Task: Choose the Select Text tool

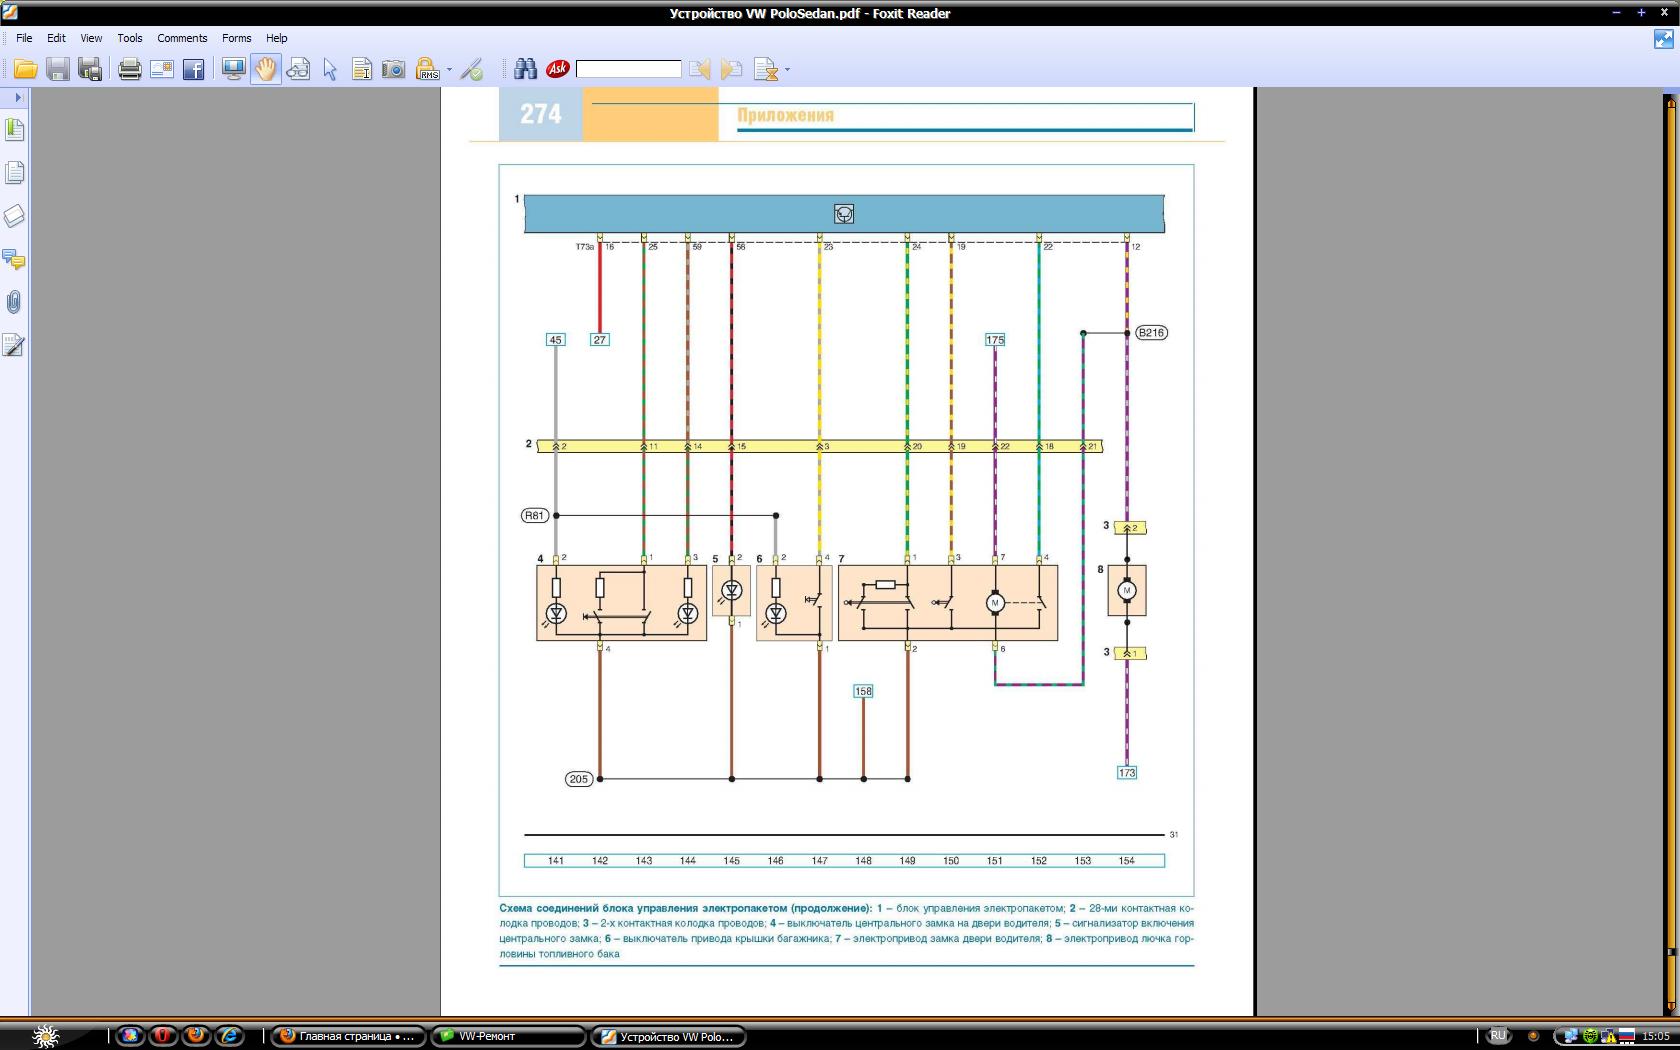Action: coord(362,69)
